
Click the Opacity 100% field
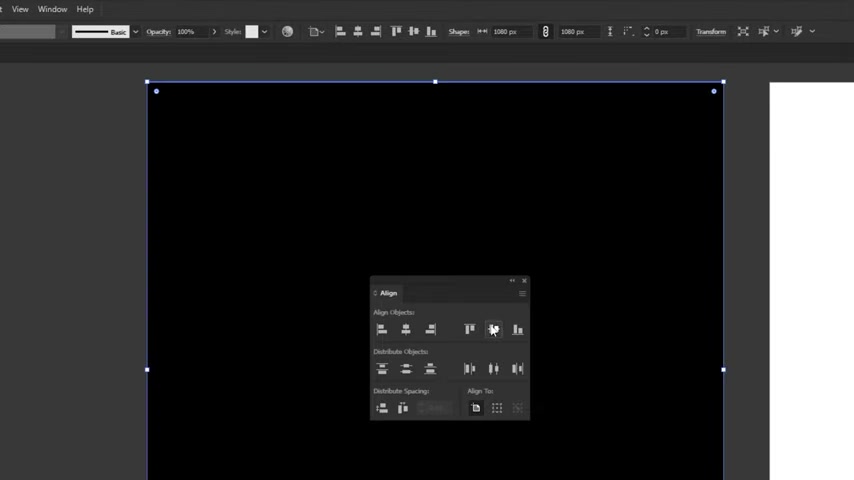191,32
